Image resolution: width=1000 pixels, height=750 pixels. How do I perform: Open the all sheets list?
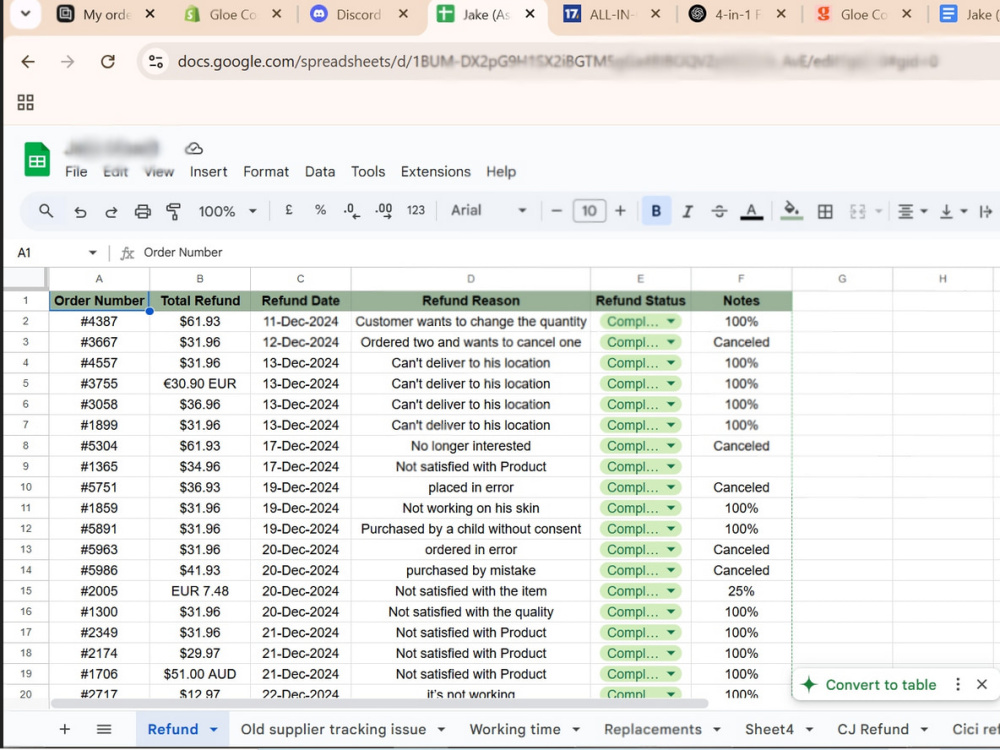(104, 729)
